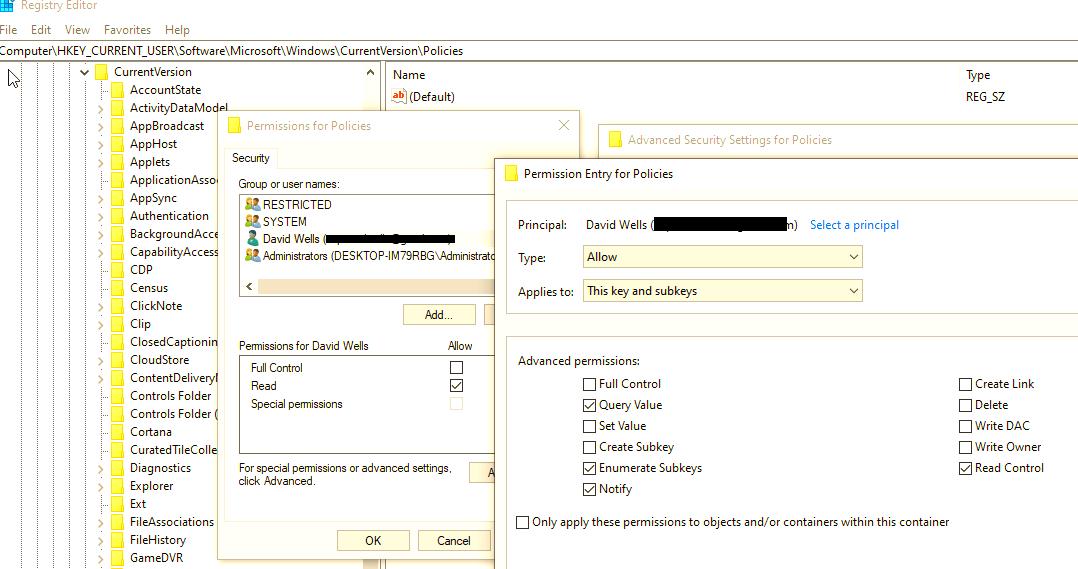Collapse the CurrentVersion tree node
The height and width of the screenshot is (569, 1078).
[84, 71]
